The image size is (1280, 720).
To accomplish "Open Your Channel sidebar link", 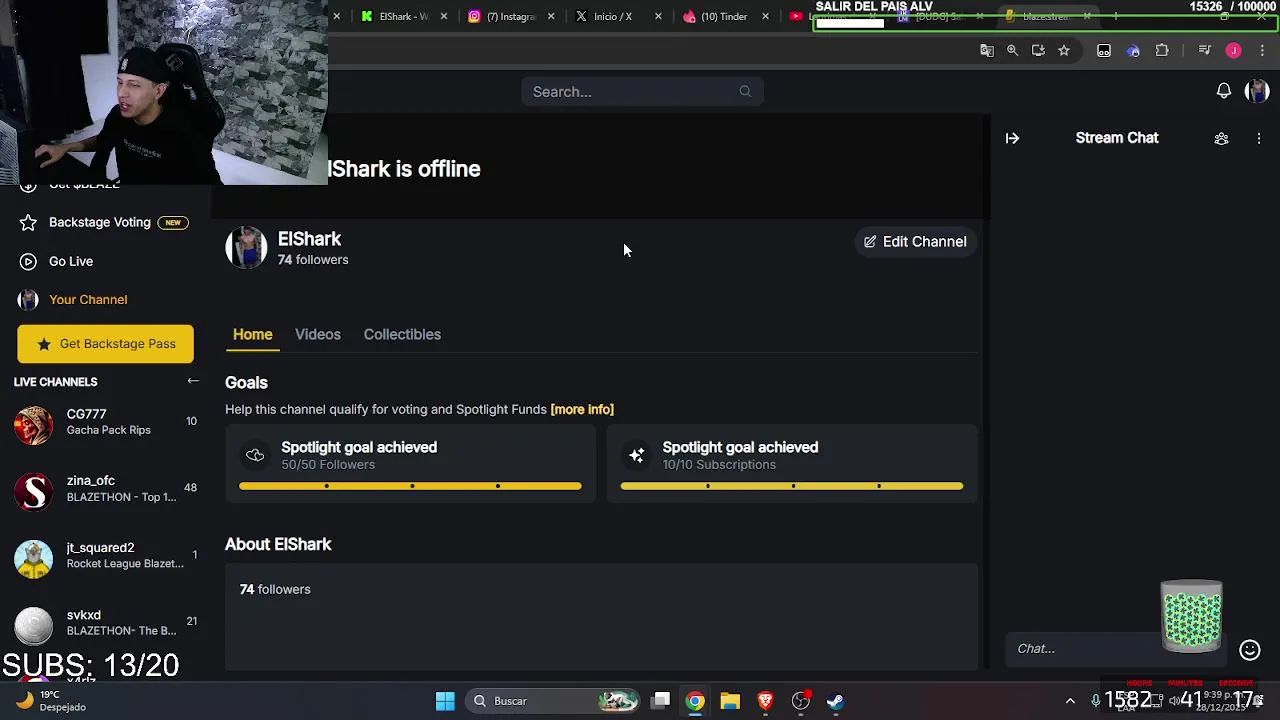I will [88, 299].
